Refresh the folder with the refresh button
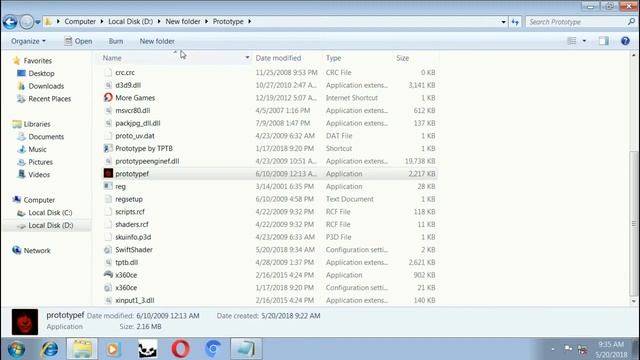640x360 pixels. pyautogui.click(x=515, y=22)
